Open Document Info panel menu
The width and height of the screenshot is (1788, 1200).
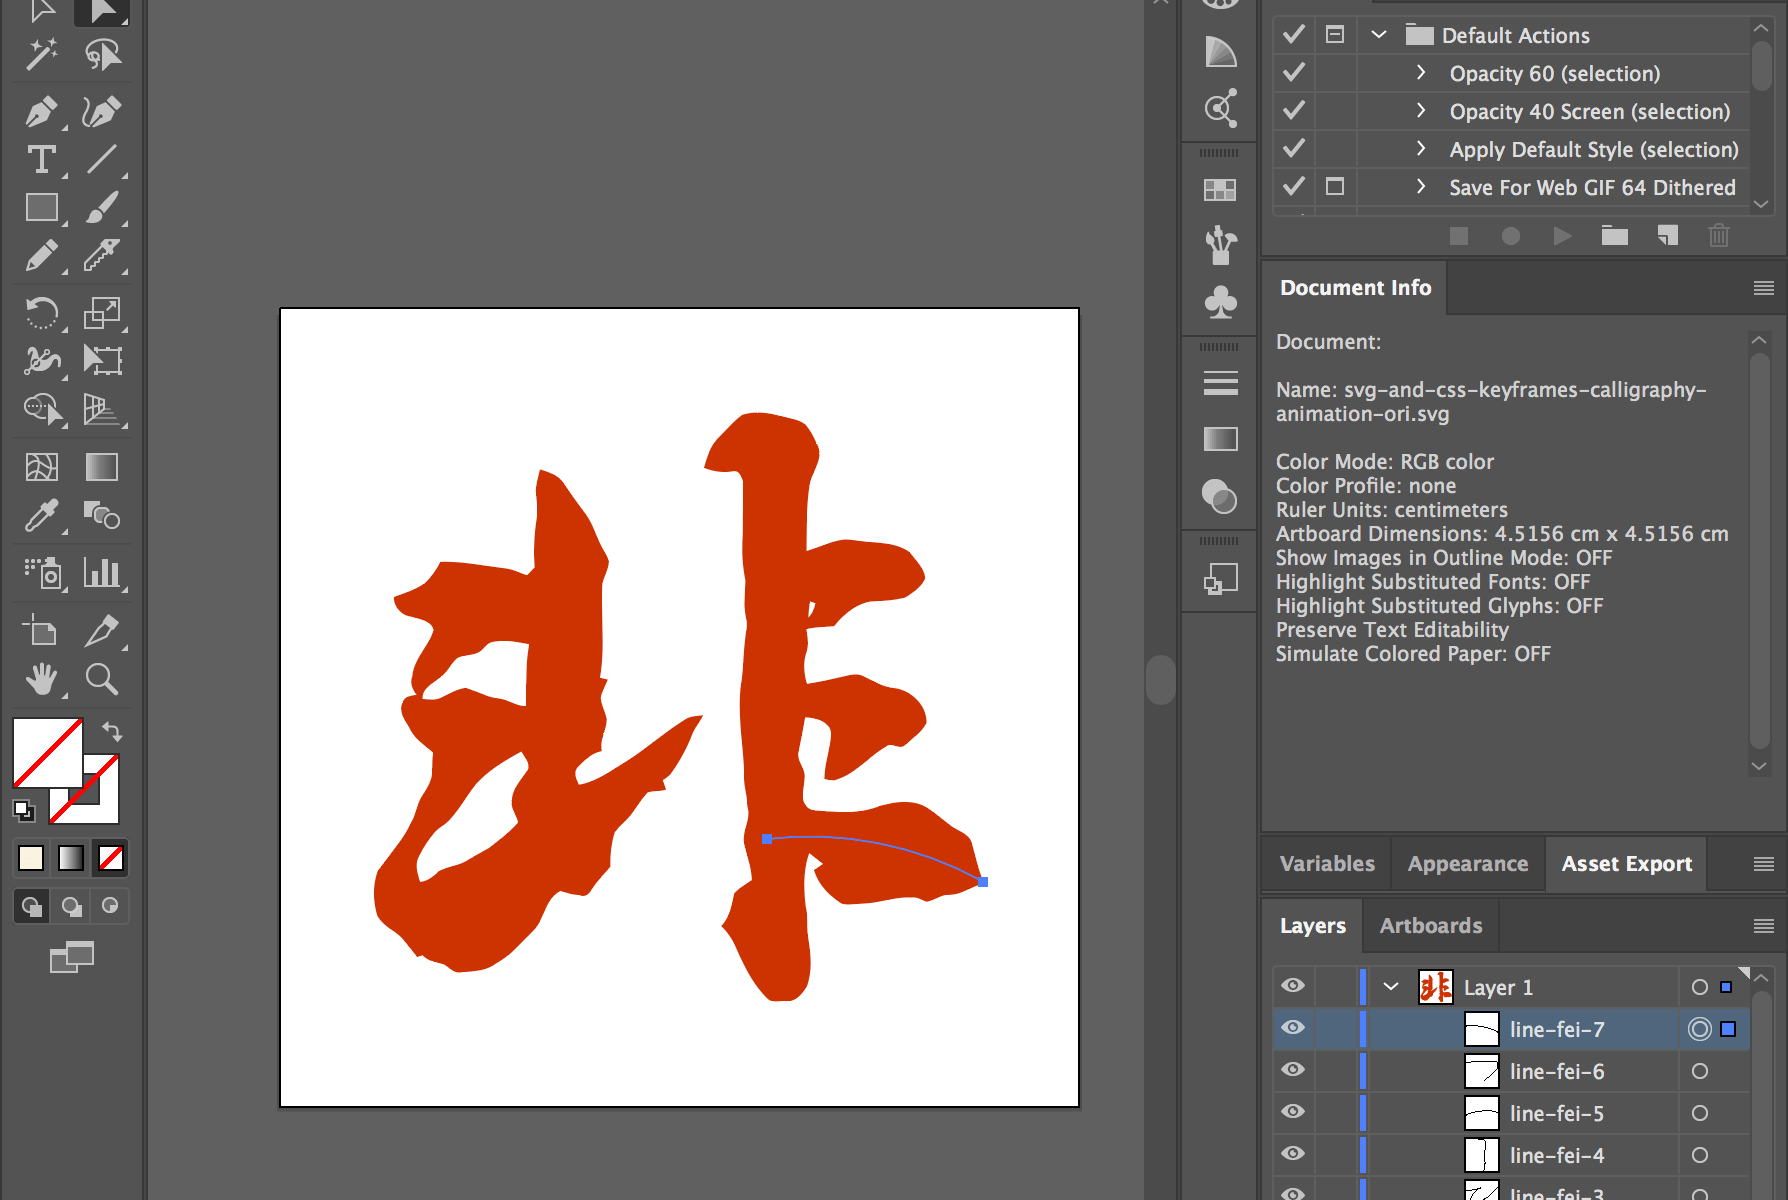click(1764, 288)
